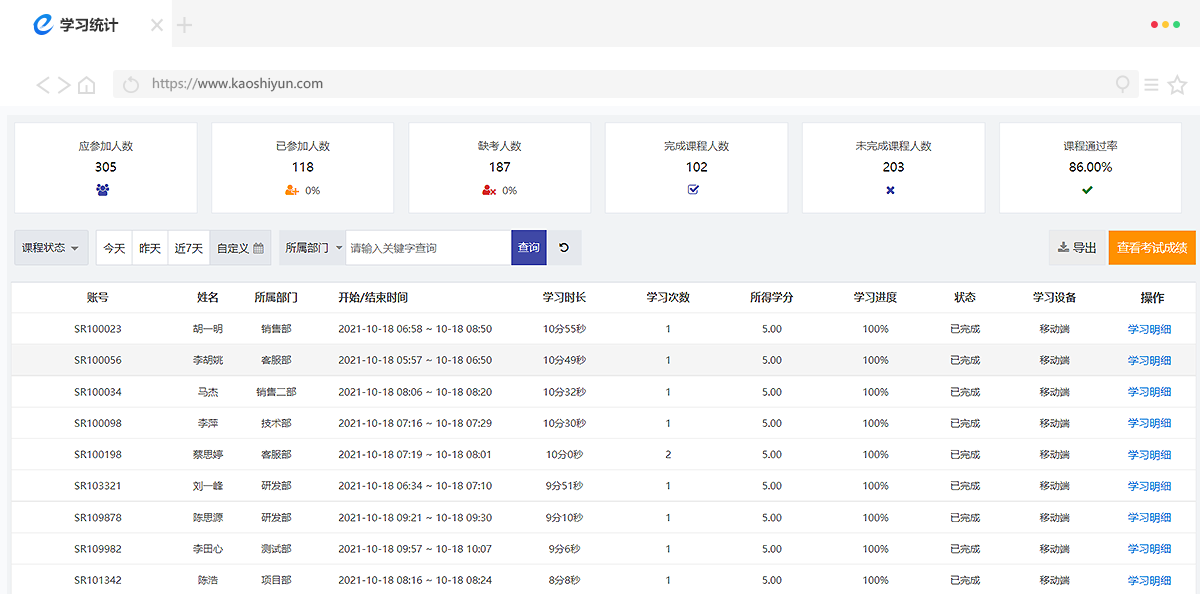Go to browser home page icon
The image size is (1200, 594).
tap(87, 85)
